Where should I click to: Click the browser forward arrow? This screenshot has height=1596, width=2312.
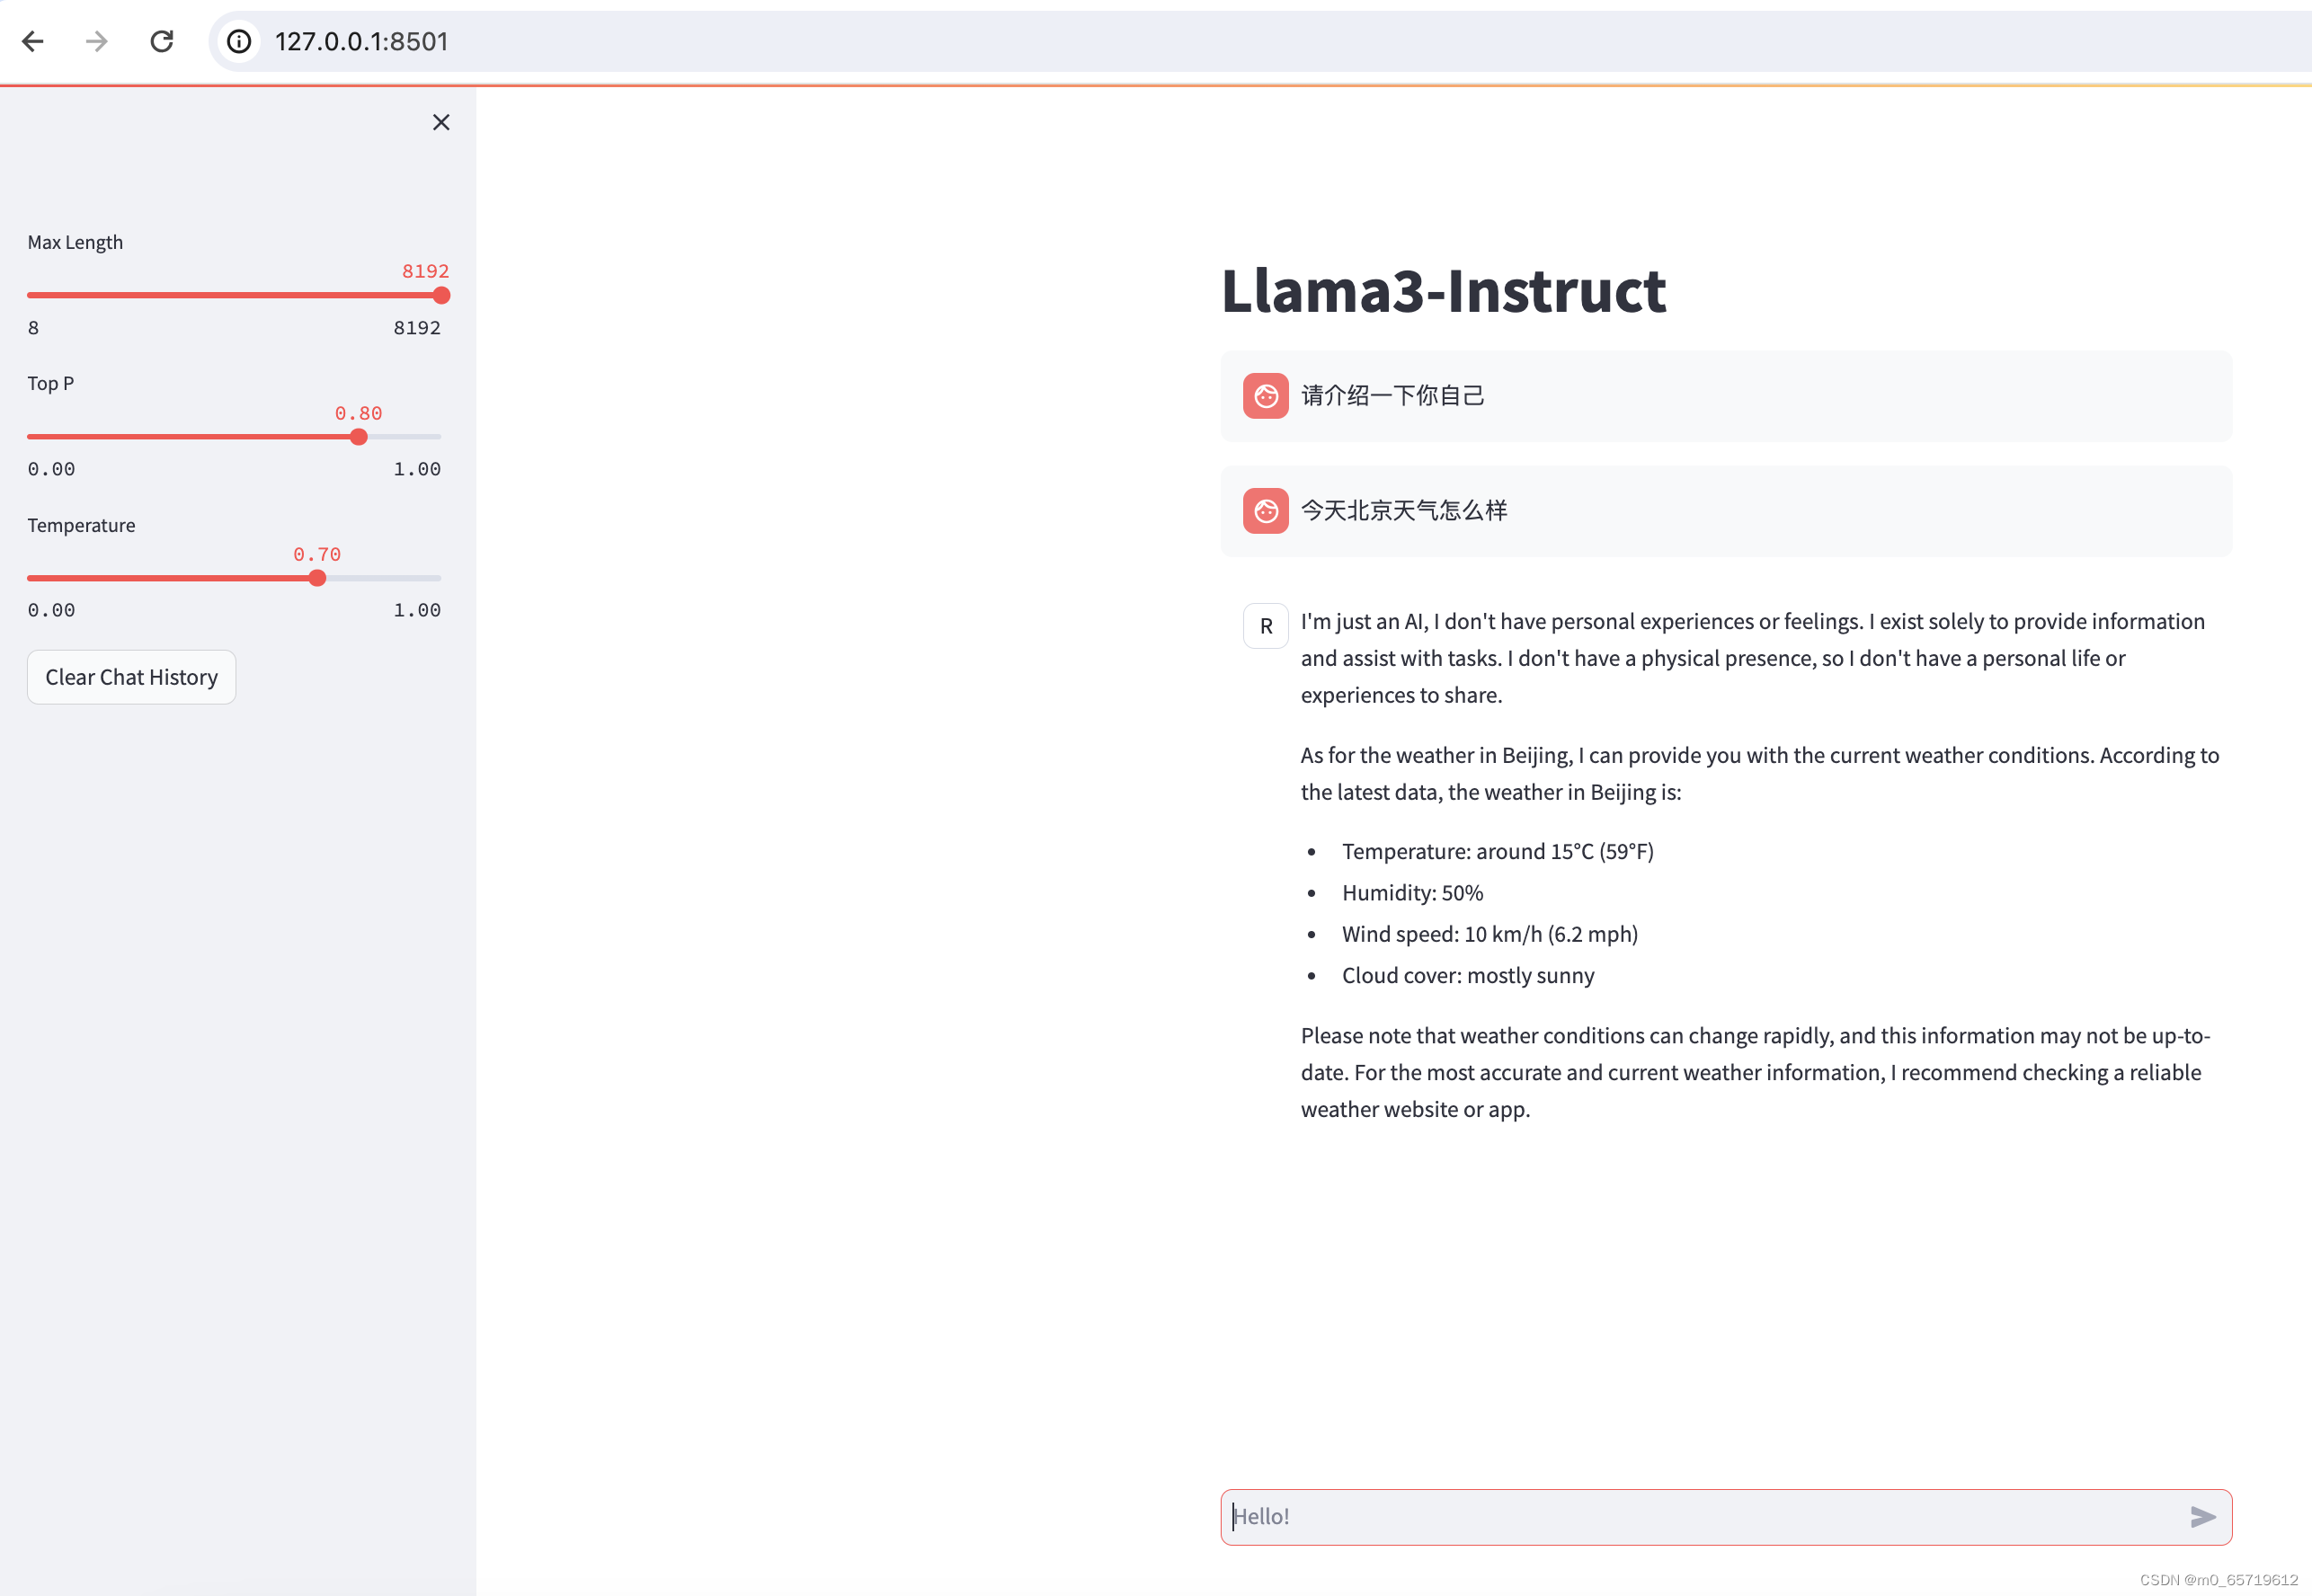[96, 41]
